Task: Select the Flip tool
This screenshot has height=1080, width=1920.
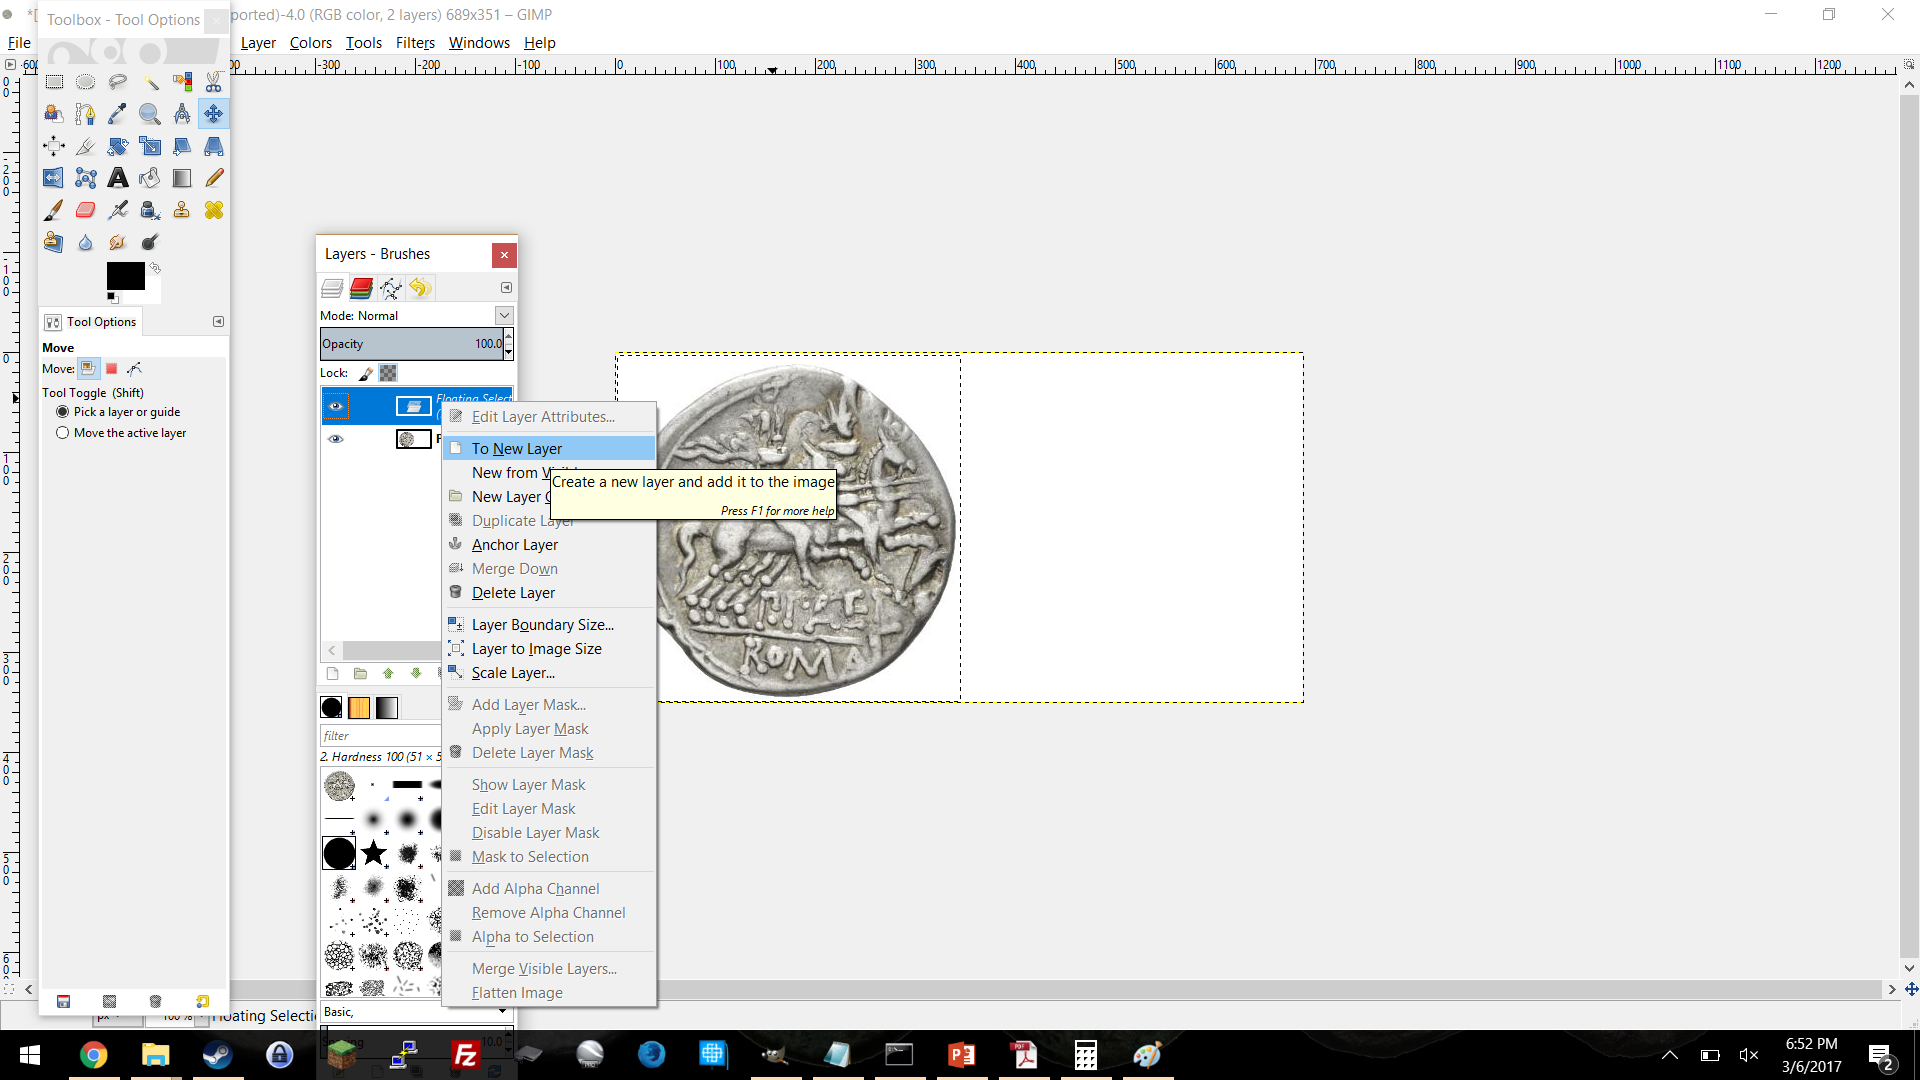Action: [x=54, y=178]
